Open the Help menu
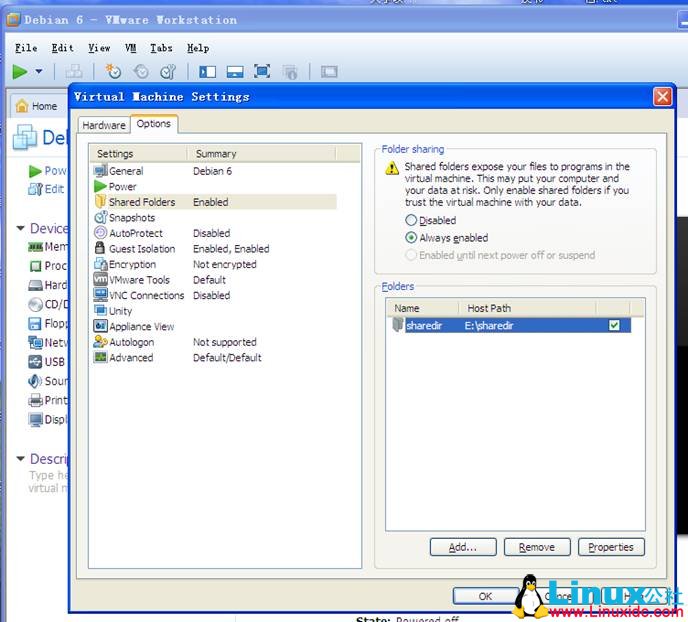Screen dimensions: 688x622 [198, 48]
